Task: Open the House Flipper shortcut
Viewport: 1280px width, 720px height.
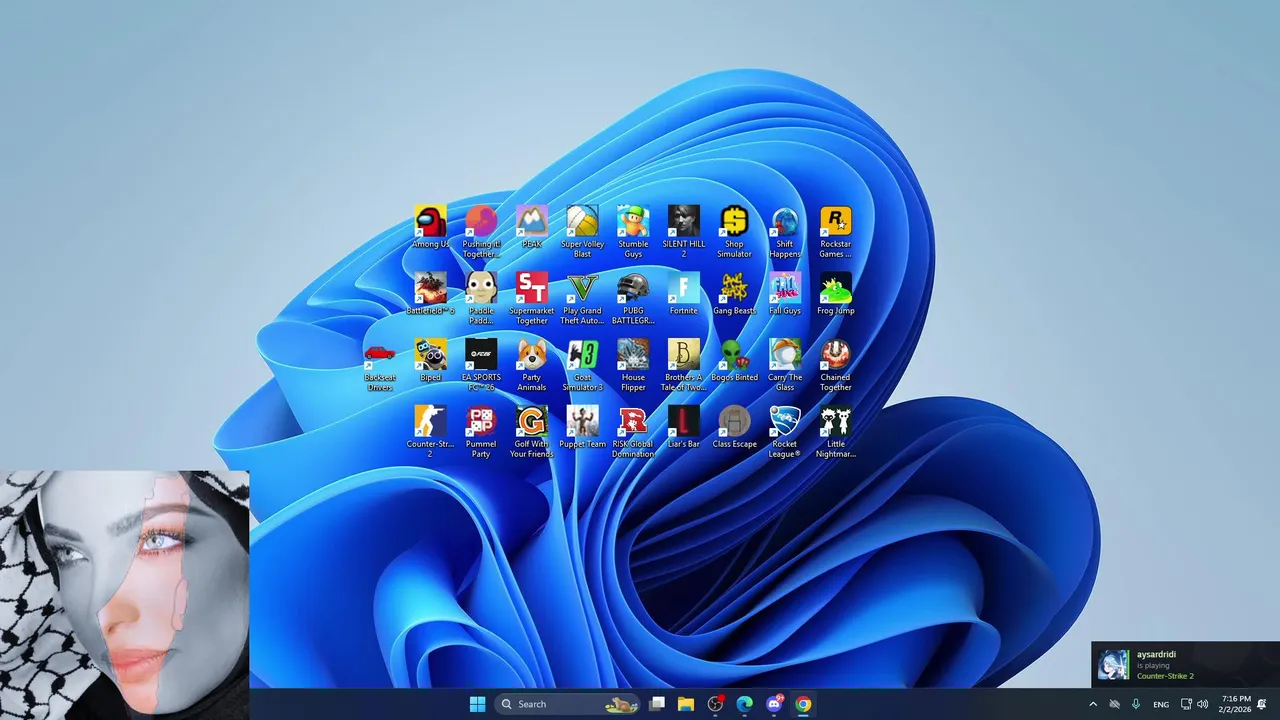Action: click(633, 365)
